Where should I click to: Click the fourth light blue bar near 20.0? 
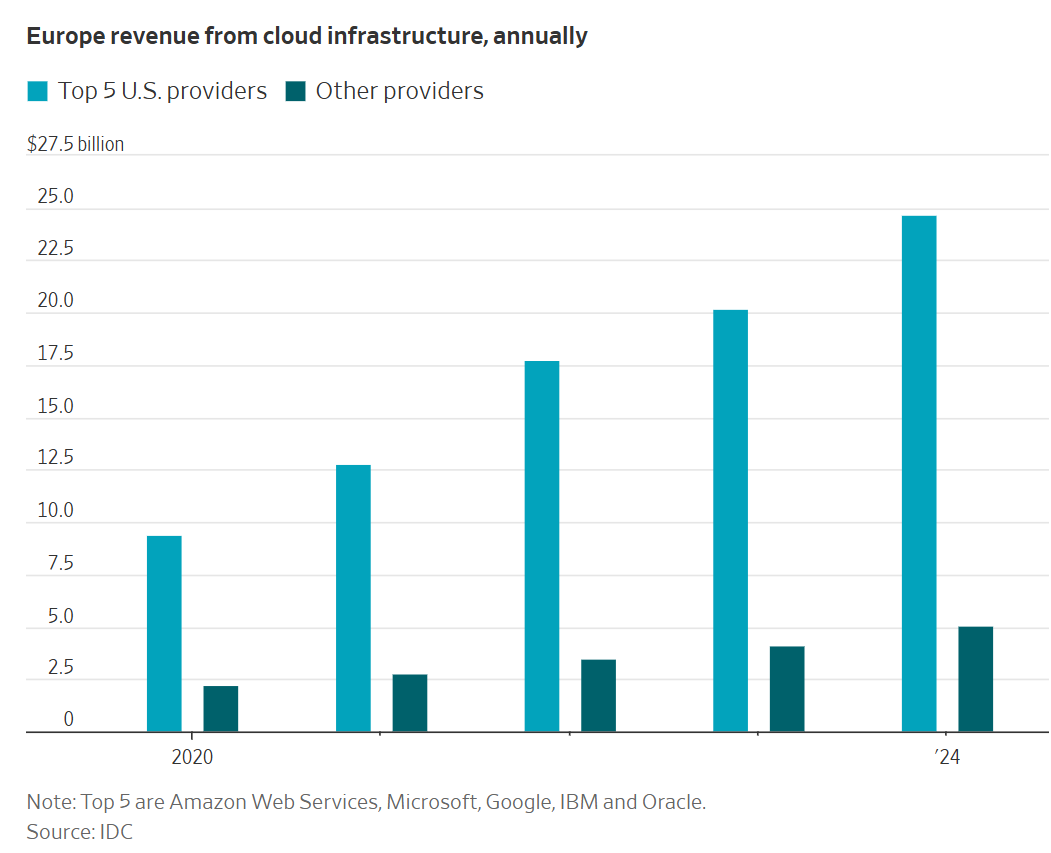[730, 521]
